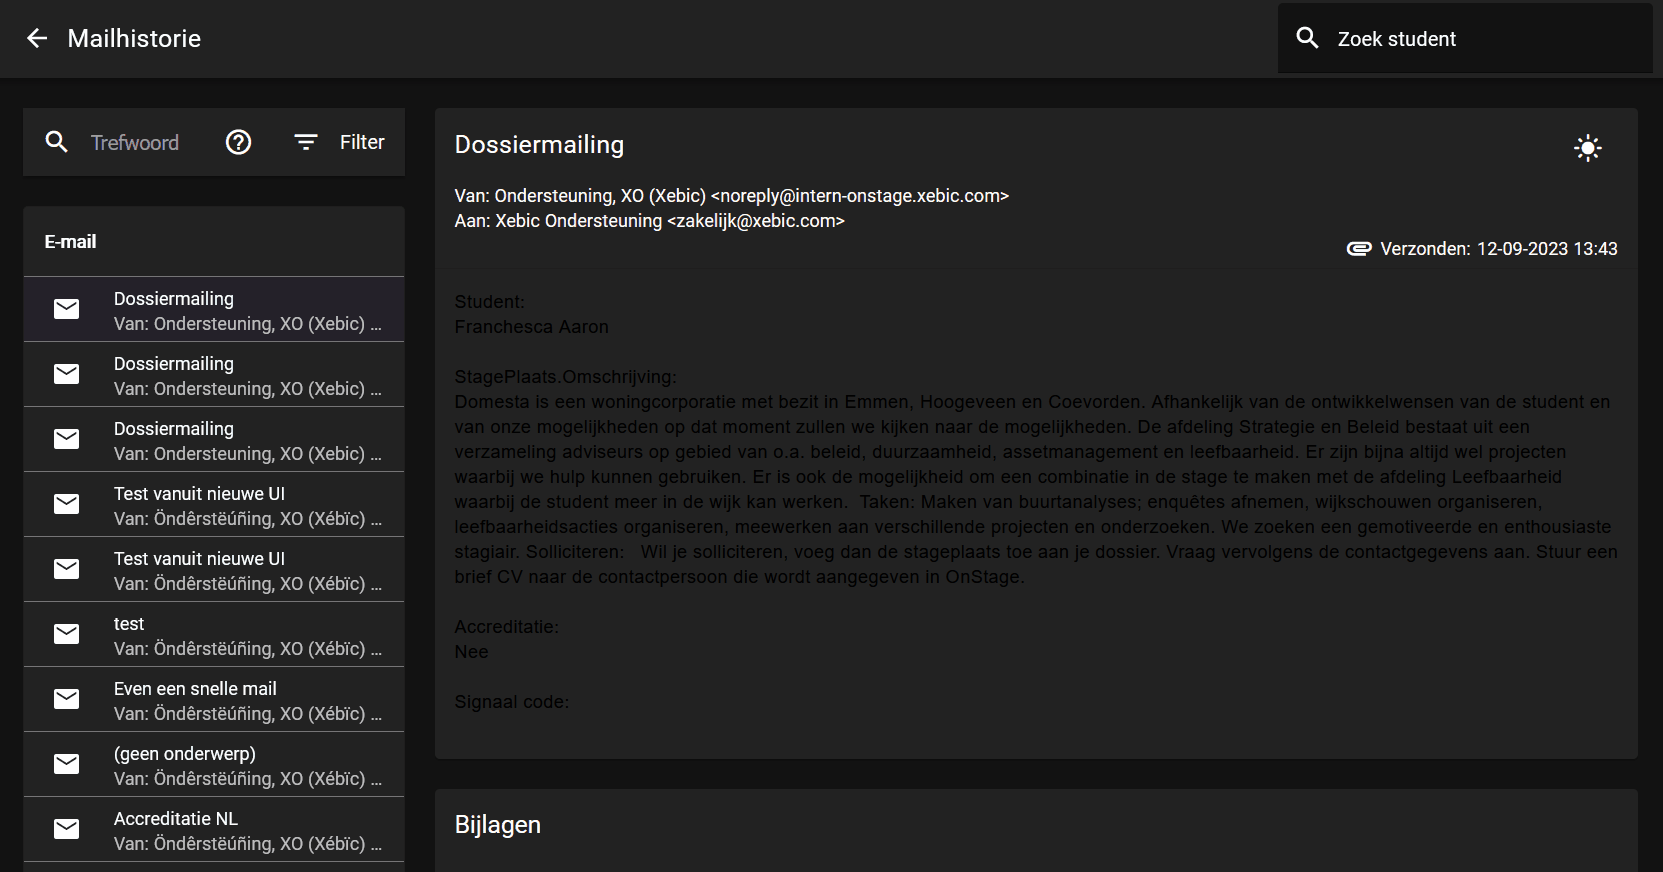Click the envelope icon of Even een snelle mail

pyautogui.click(x=67, y=699)
